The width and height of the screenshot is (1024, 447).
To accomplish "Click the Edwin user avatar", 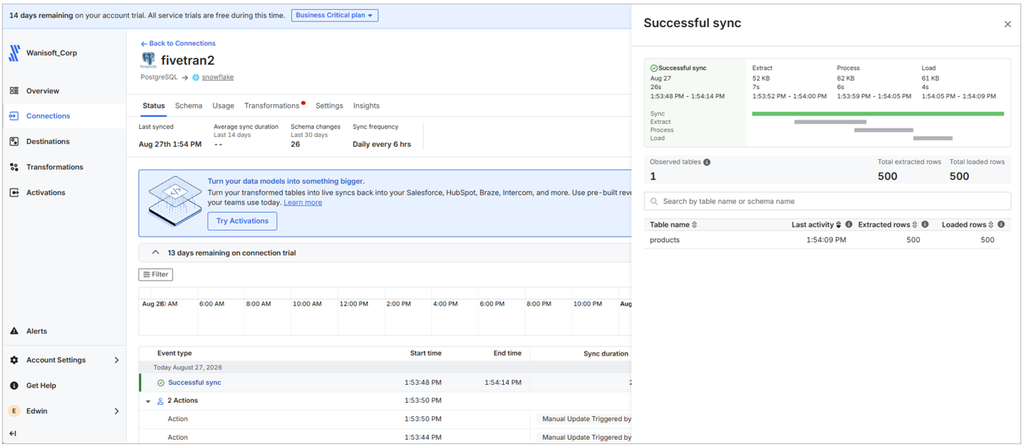I will point(14,411).
